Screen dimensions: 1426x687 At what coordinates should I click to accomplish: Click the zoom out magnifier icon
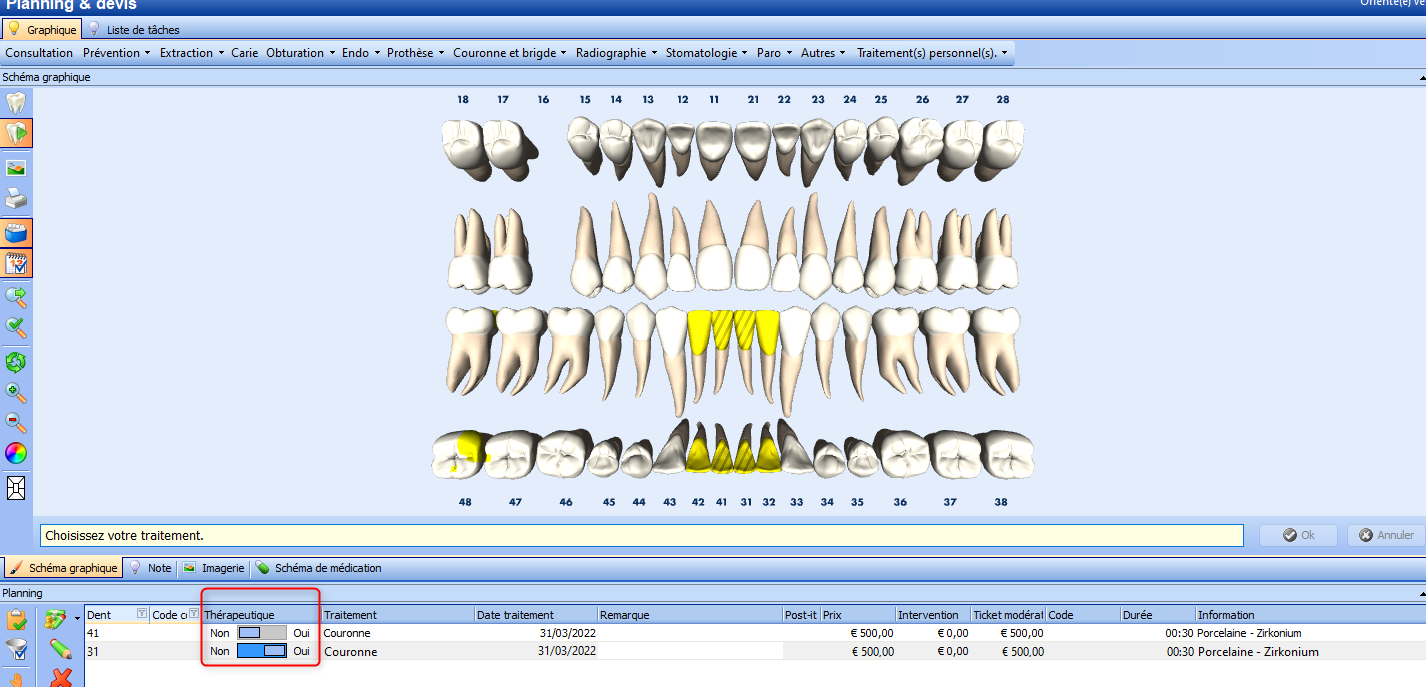click(x=16, y=422)
